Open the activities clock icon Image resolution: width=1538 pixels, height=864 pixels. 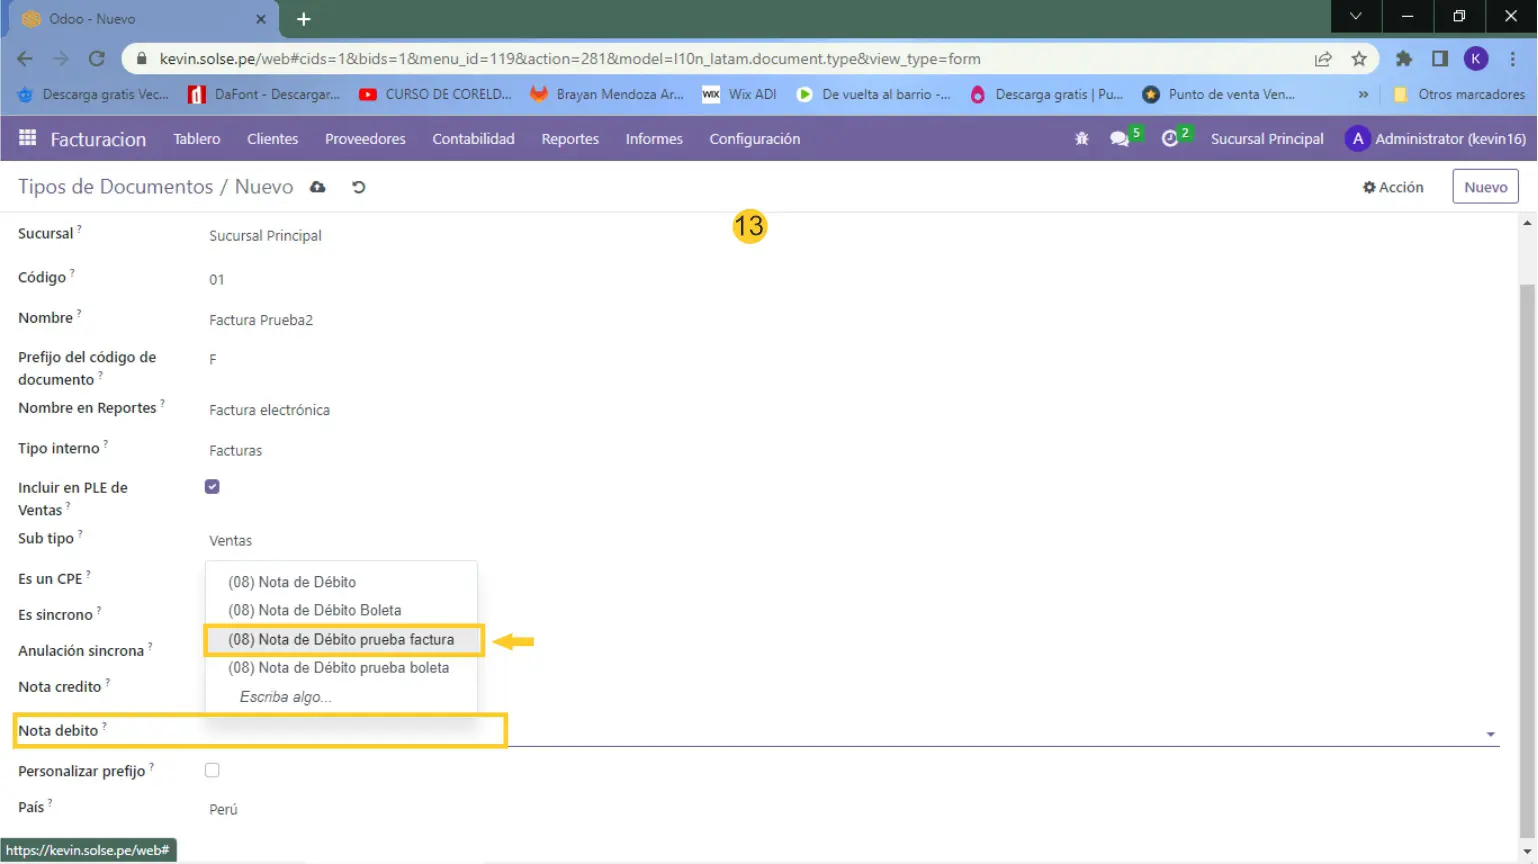1169,139
